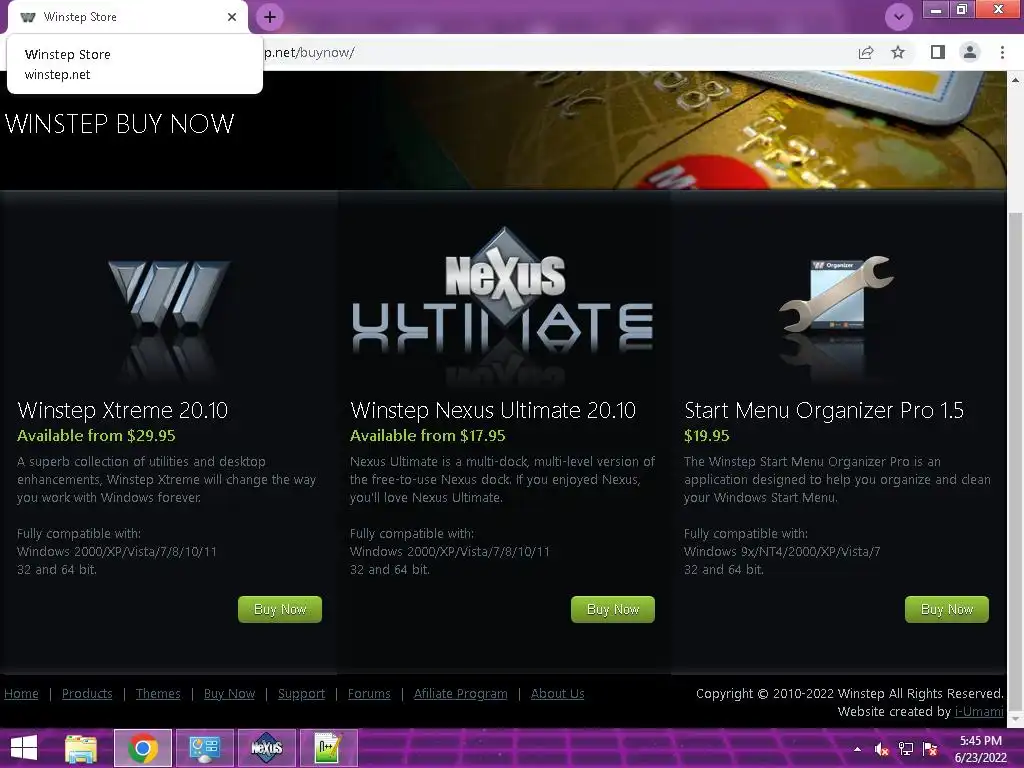Viewport: 1024px width, 768px height.
Task: Click the $19.95 price text
Action: point(707,436)
